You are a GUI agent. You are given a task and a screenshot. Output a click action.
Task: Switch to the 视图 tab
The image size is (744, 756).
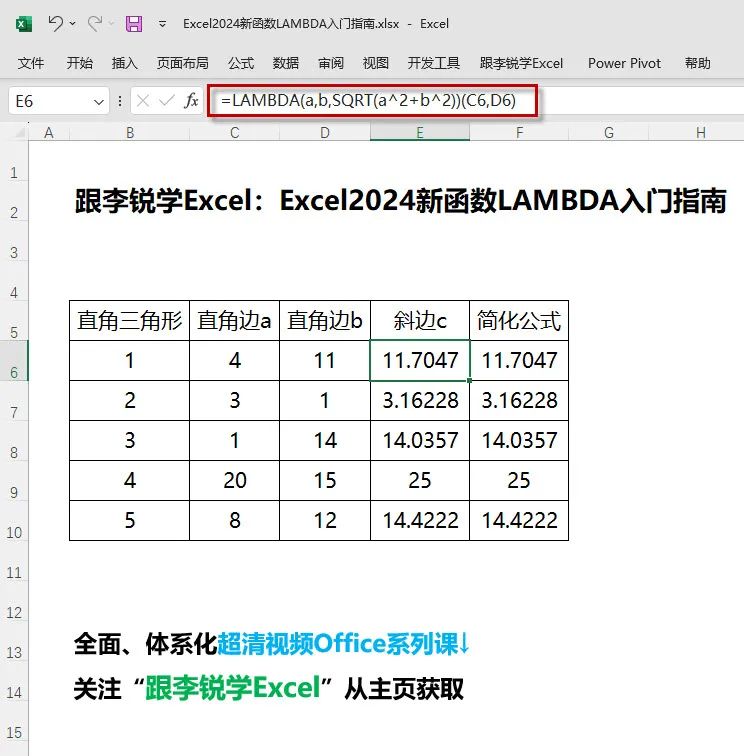point(376,63)
